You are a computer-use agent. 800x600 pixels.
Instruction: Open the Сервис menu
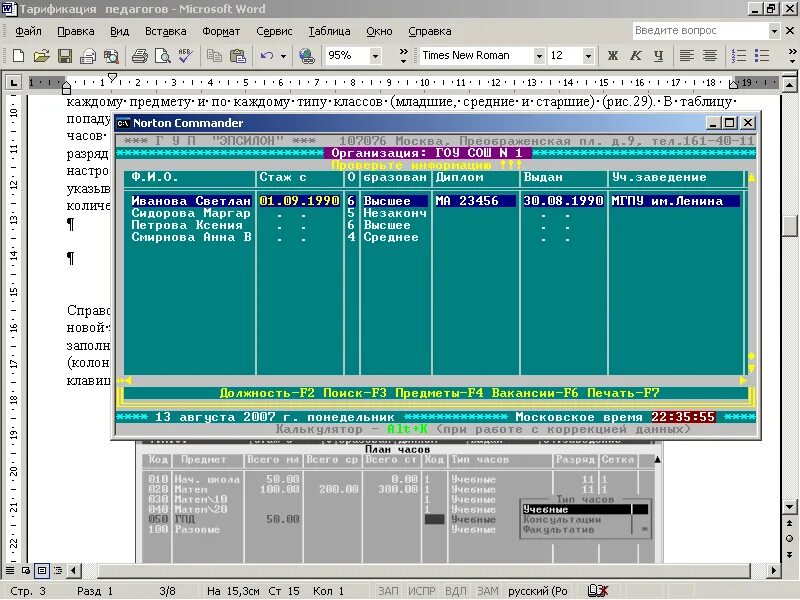point(274,31)
